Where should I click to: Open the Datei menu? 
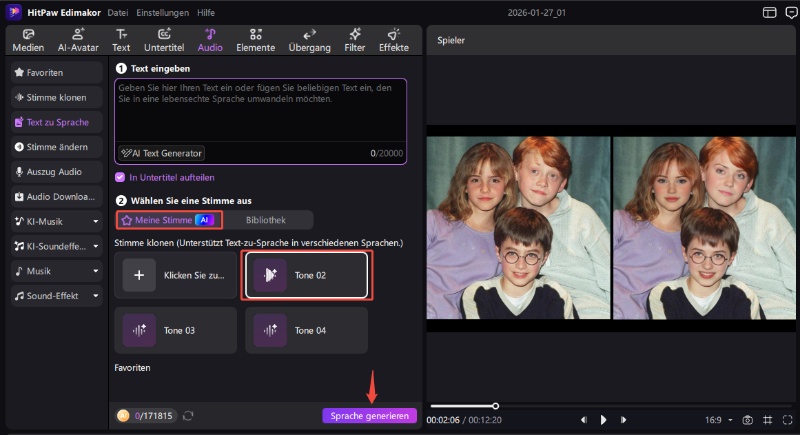117,13
